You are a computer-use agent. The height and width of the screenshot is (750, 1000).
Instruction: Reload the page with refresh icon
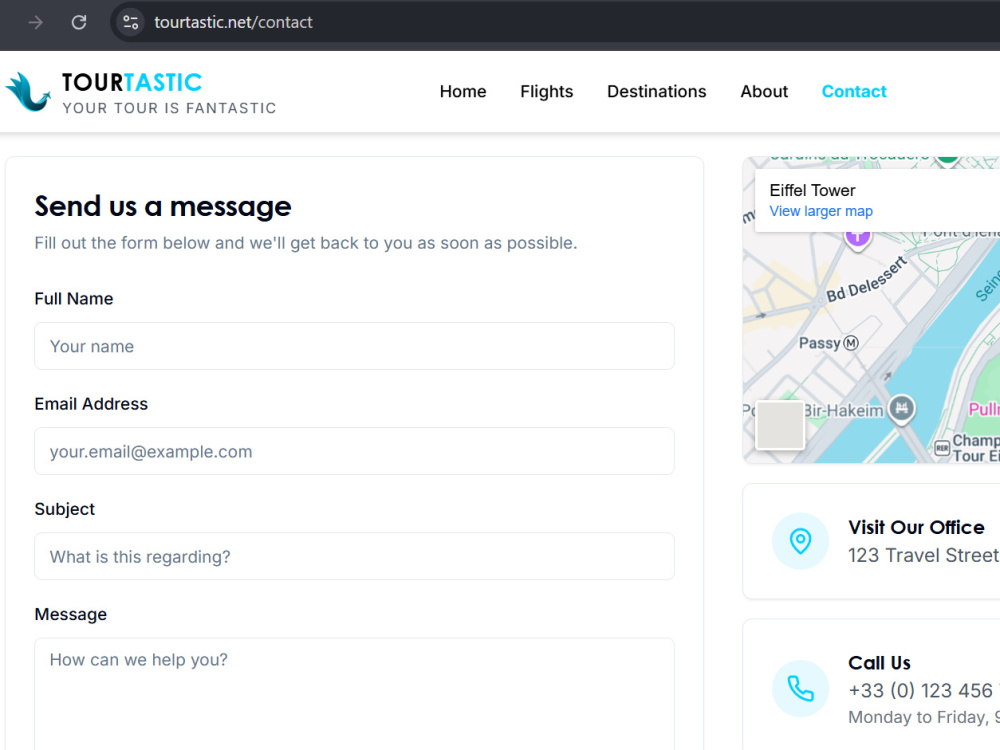point(78,22)
